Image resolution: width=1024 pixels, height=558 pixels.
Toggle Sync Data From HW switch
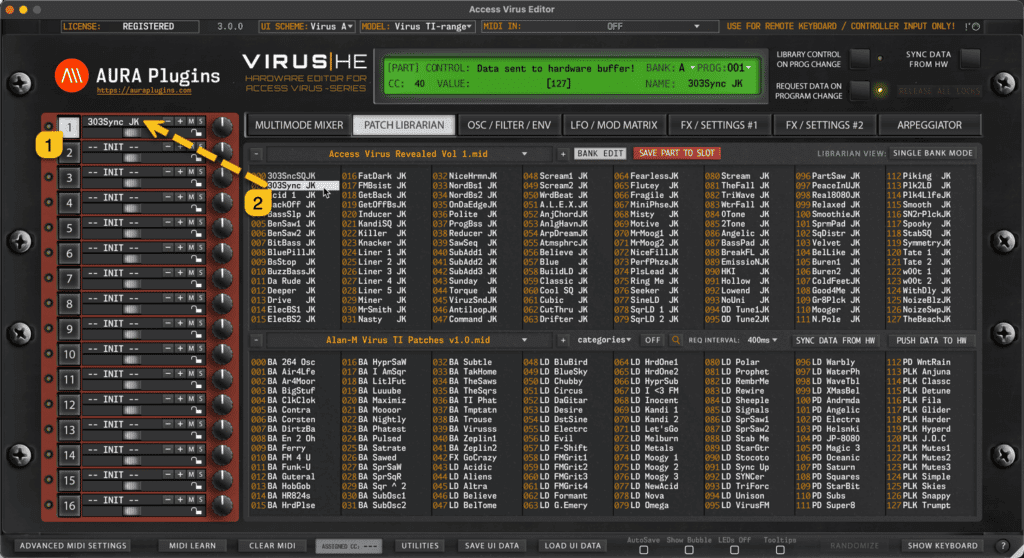pyautogui.click(x=970, y=59)
